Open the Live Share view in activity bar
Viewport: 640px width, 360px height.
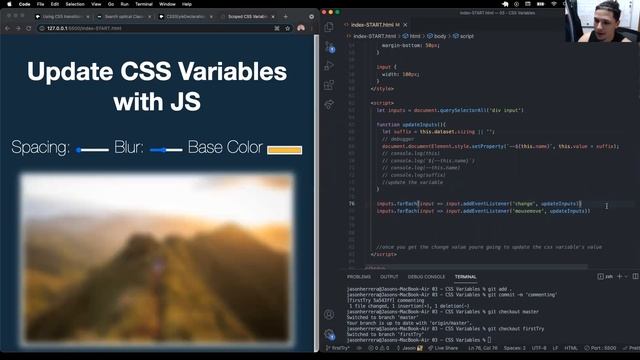coord(329,104)
